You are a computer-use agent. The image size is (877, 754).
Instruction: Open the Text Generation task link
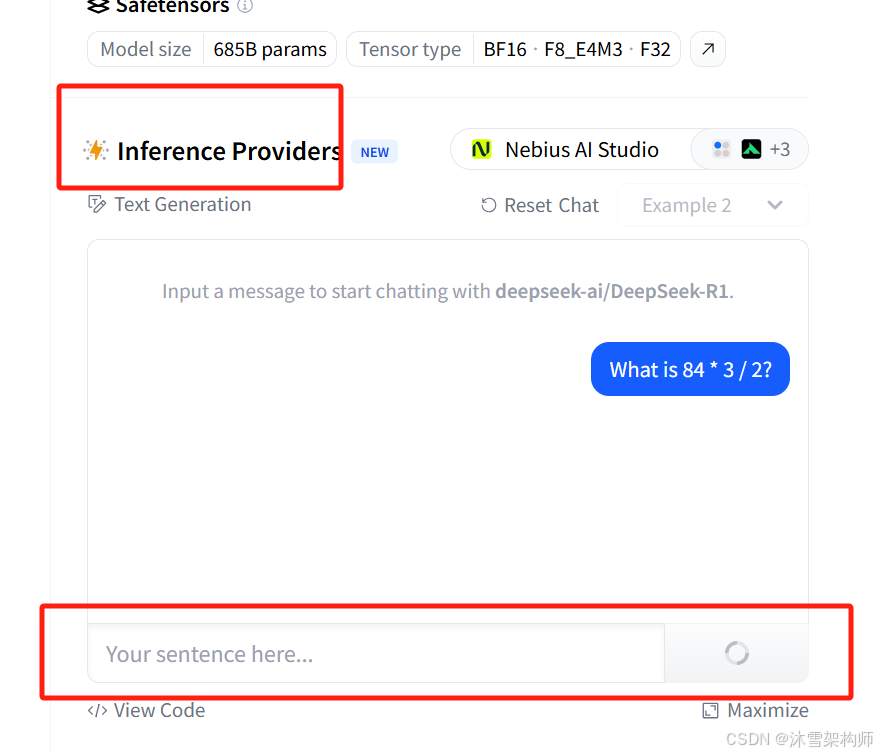(169, 204)
